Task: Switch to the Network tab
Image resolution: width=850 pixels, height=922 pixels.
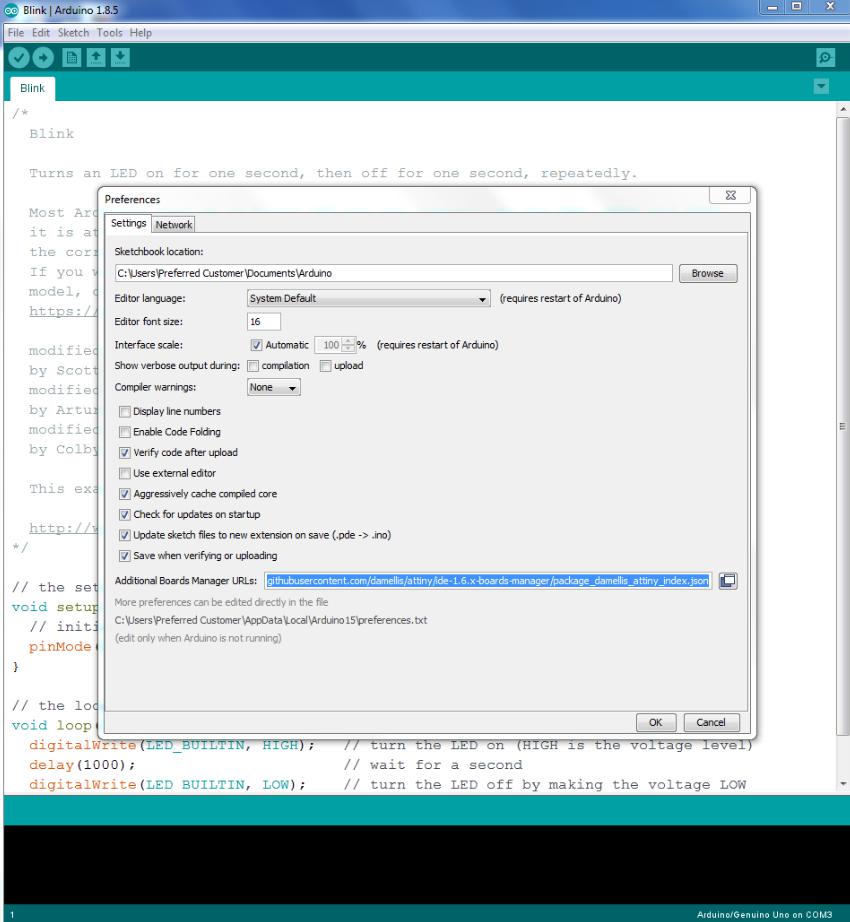Action: pyautogui.click(x=173, y=225)
